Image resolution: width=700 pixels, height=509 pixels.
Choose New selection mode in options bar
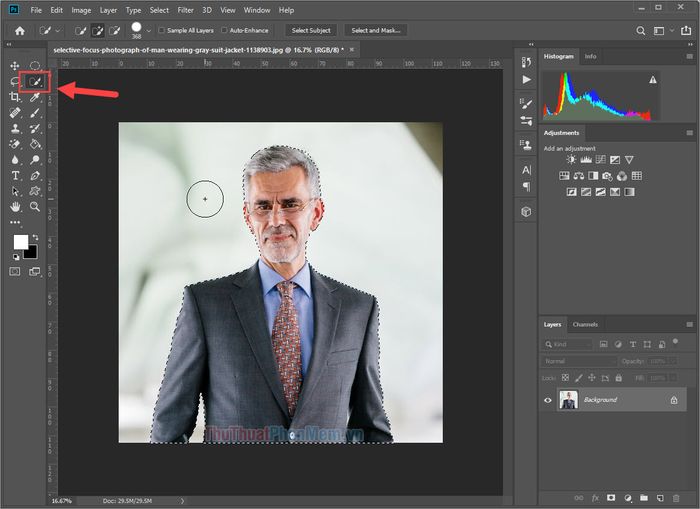[x=80, y=31]
